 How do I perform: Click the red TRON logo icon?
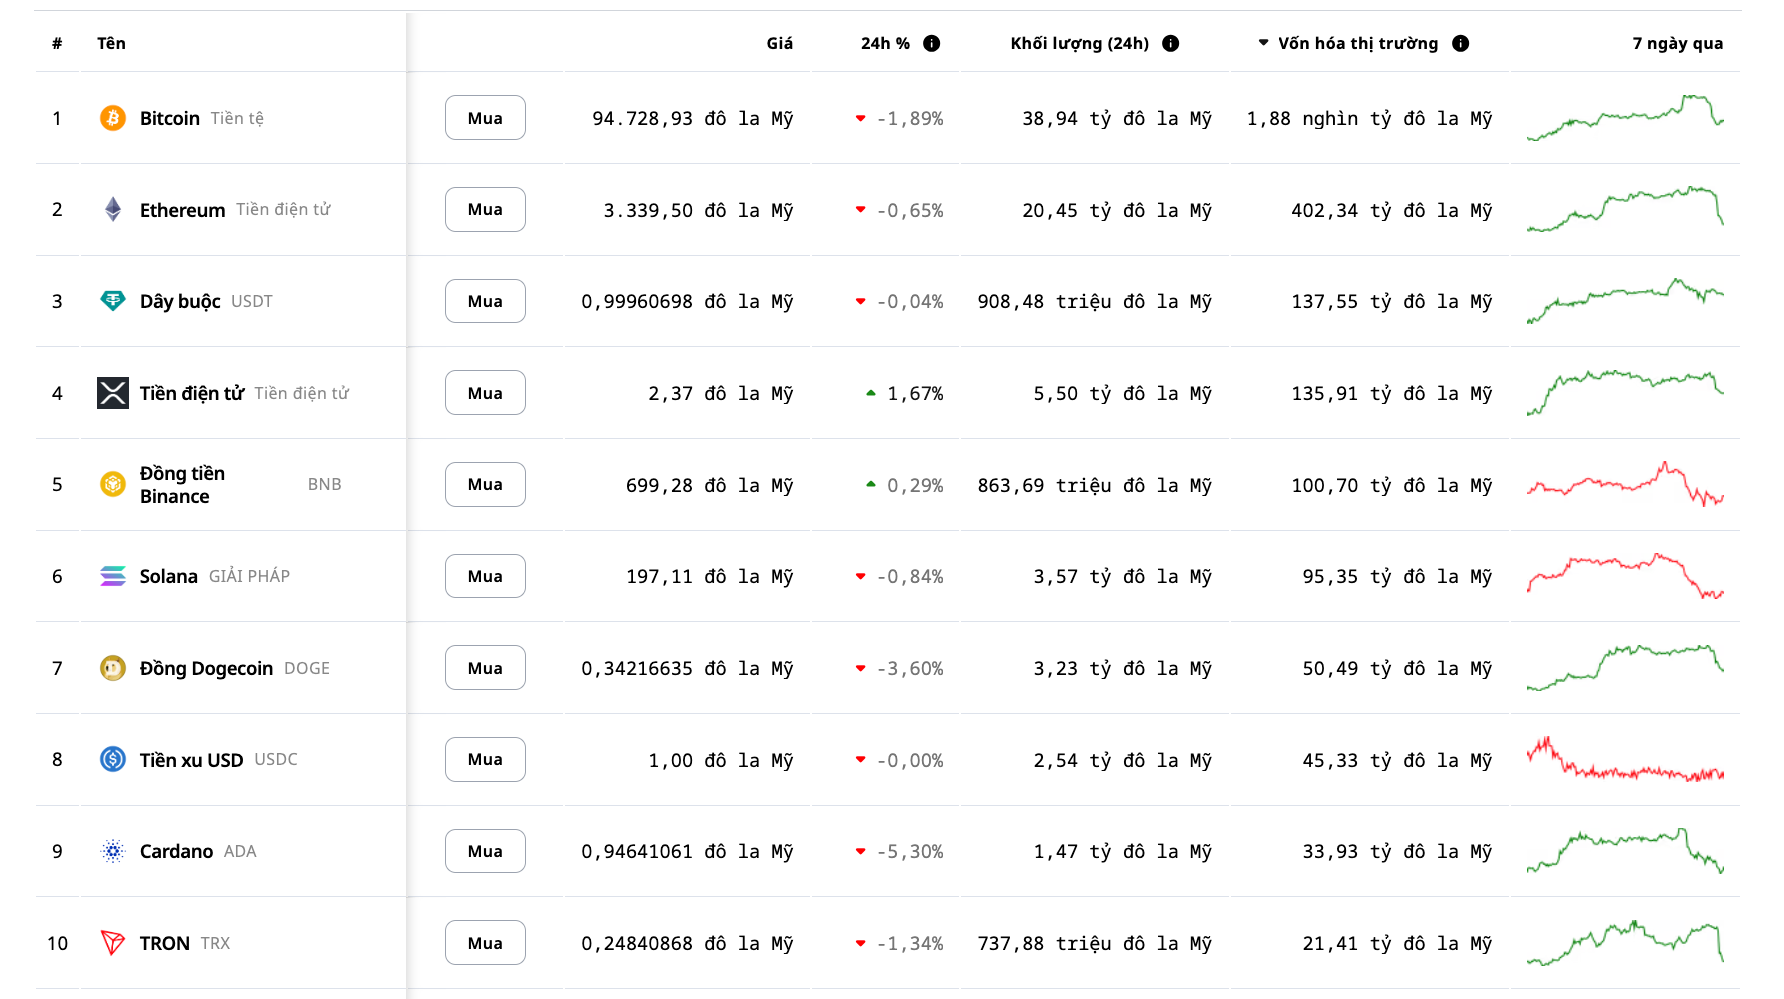click(113, 943)
